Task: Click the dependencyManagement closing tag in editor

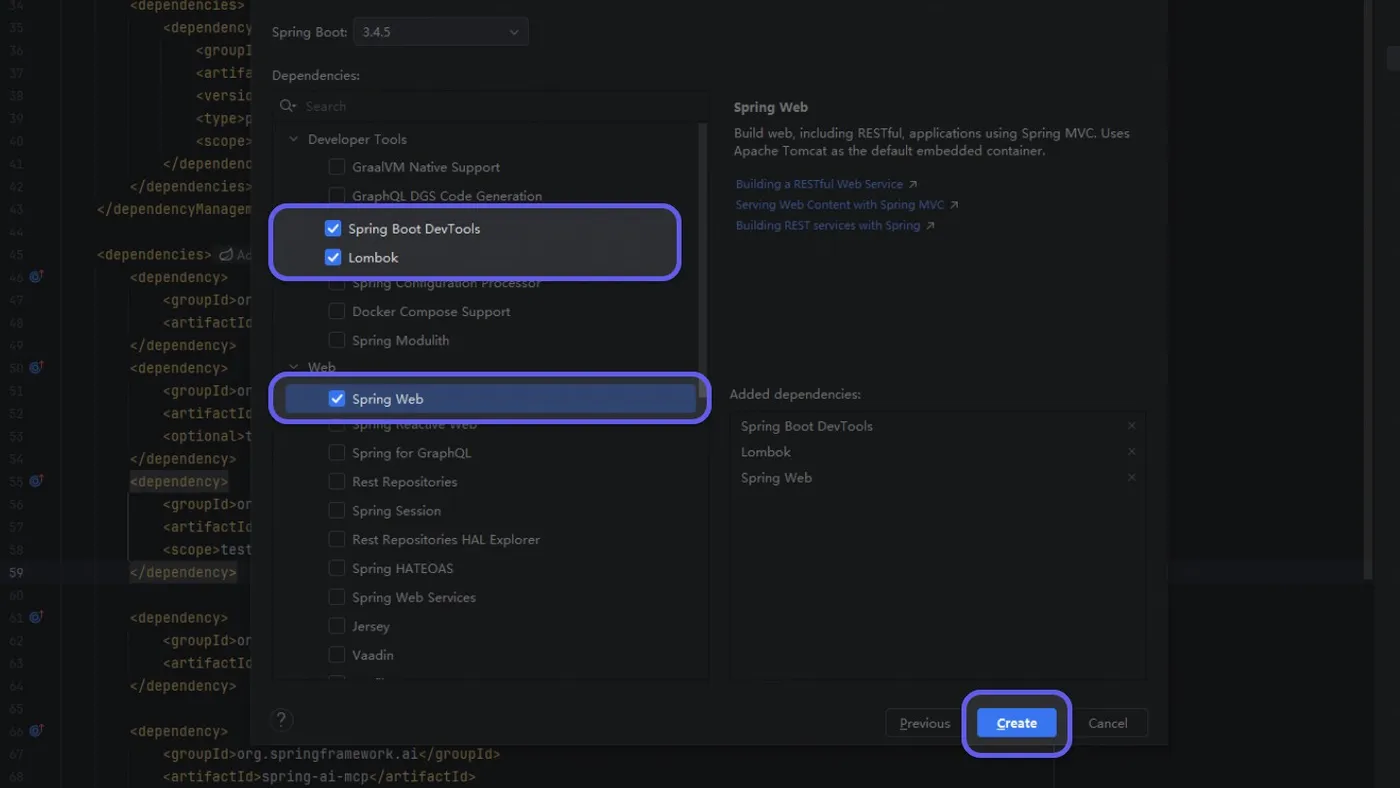Action: [174, 209]
